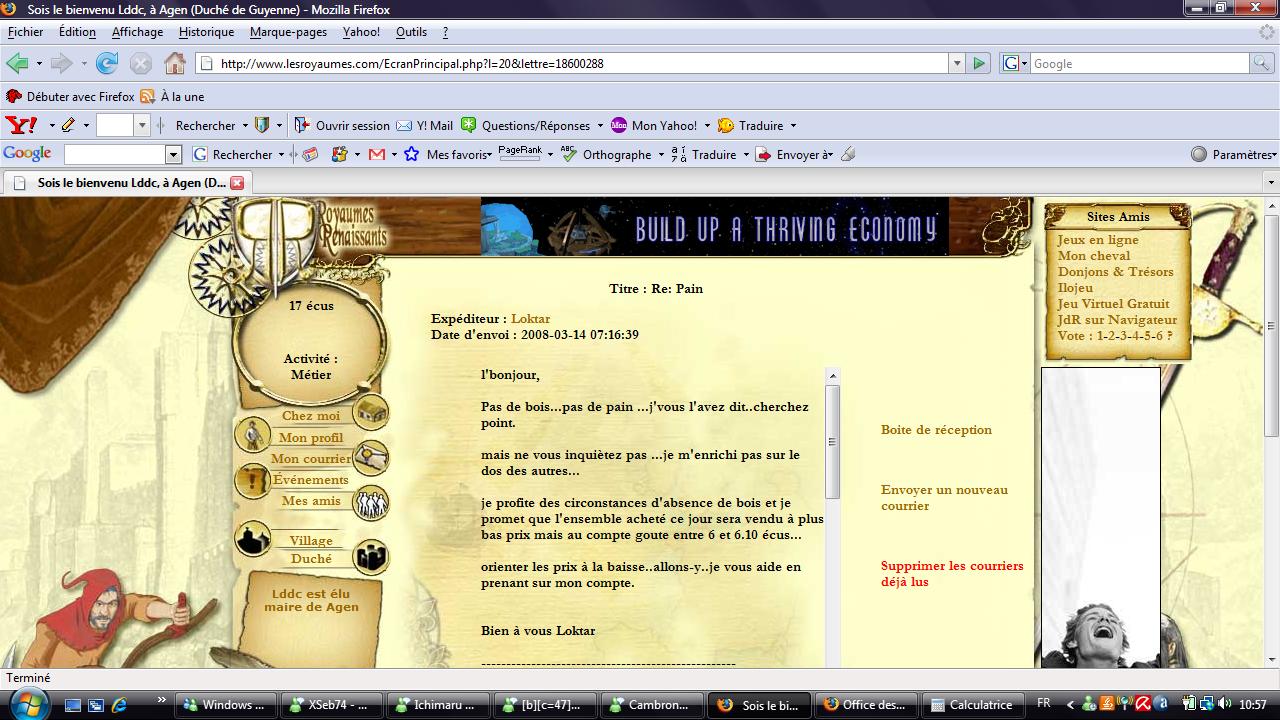Click the search magnifier in Google box

[x=1262, y=64]
